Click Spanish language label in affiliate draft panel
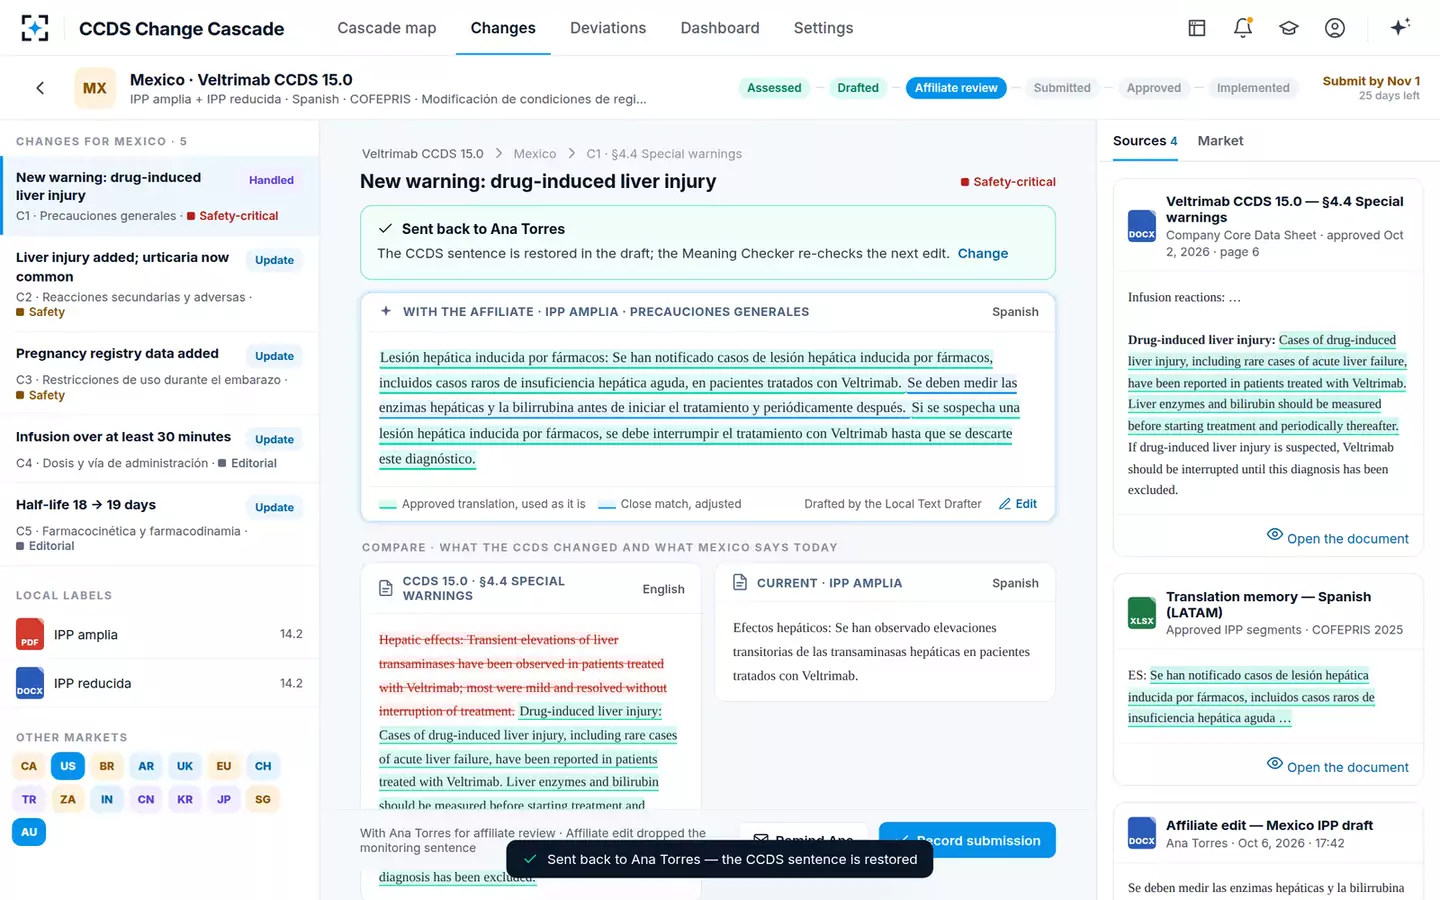 click(x=1015, y=312)
